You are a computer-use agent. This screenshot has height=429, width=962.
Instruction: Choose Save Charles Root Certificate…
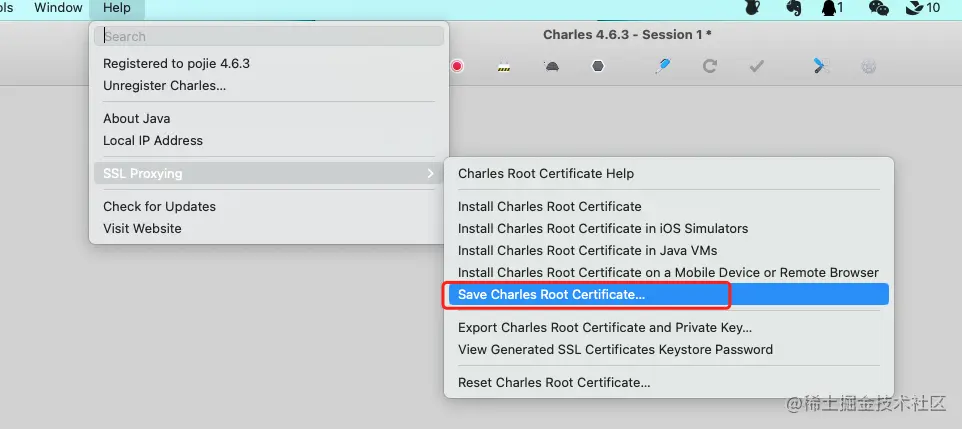pos(669,295)
